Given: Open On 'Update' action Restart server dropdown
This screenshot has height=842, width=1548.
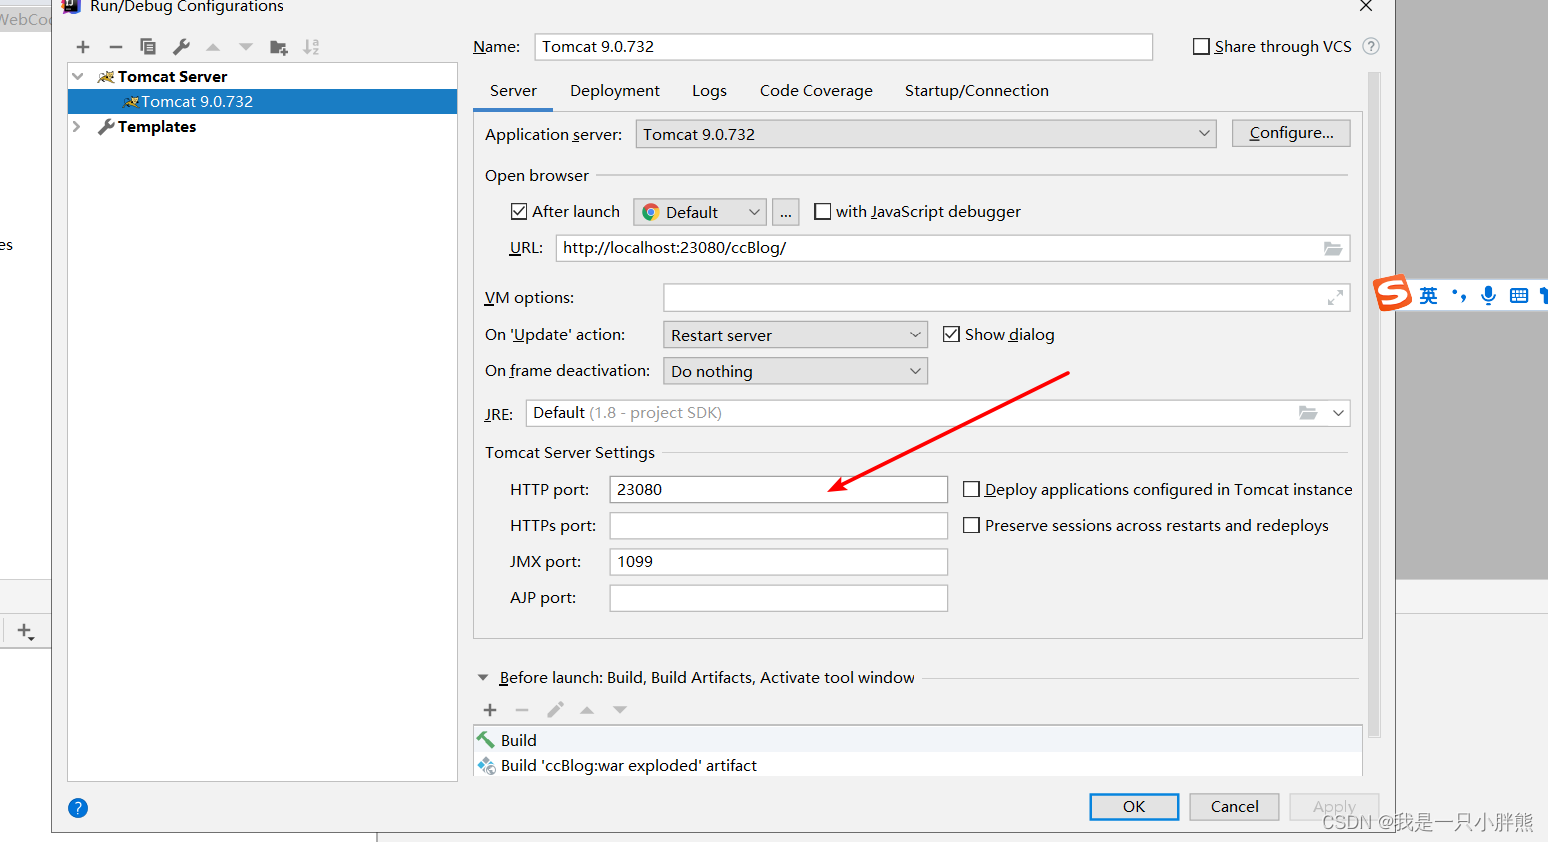Looking at the screenshot, I should click(x=795, y=335).
